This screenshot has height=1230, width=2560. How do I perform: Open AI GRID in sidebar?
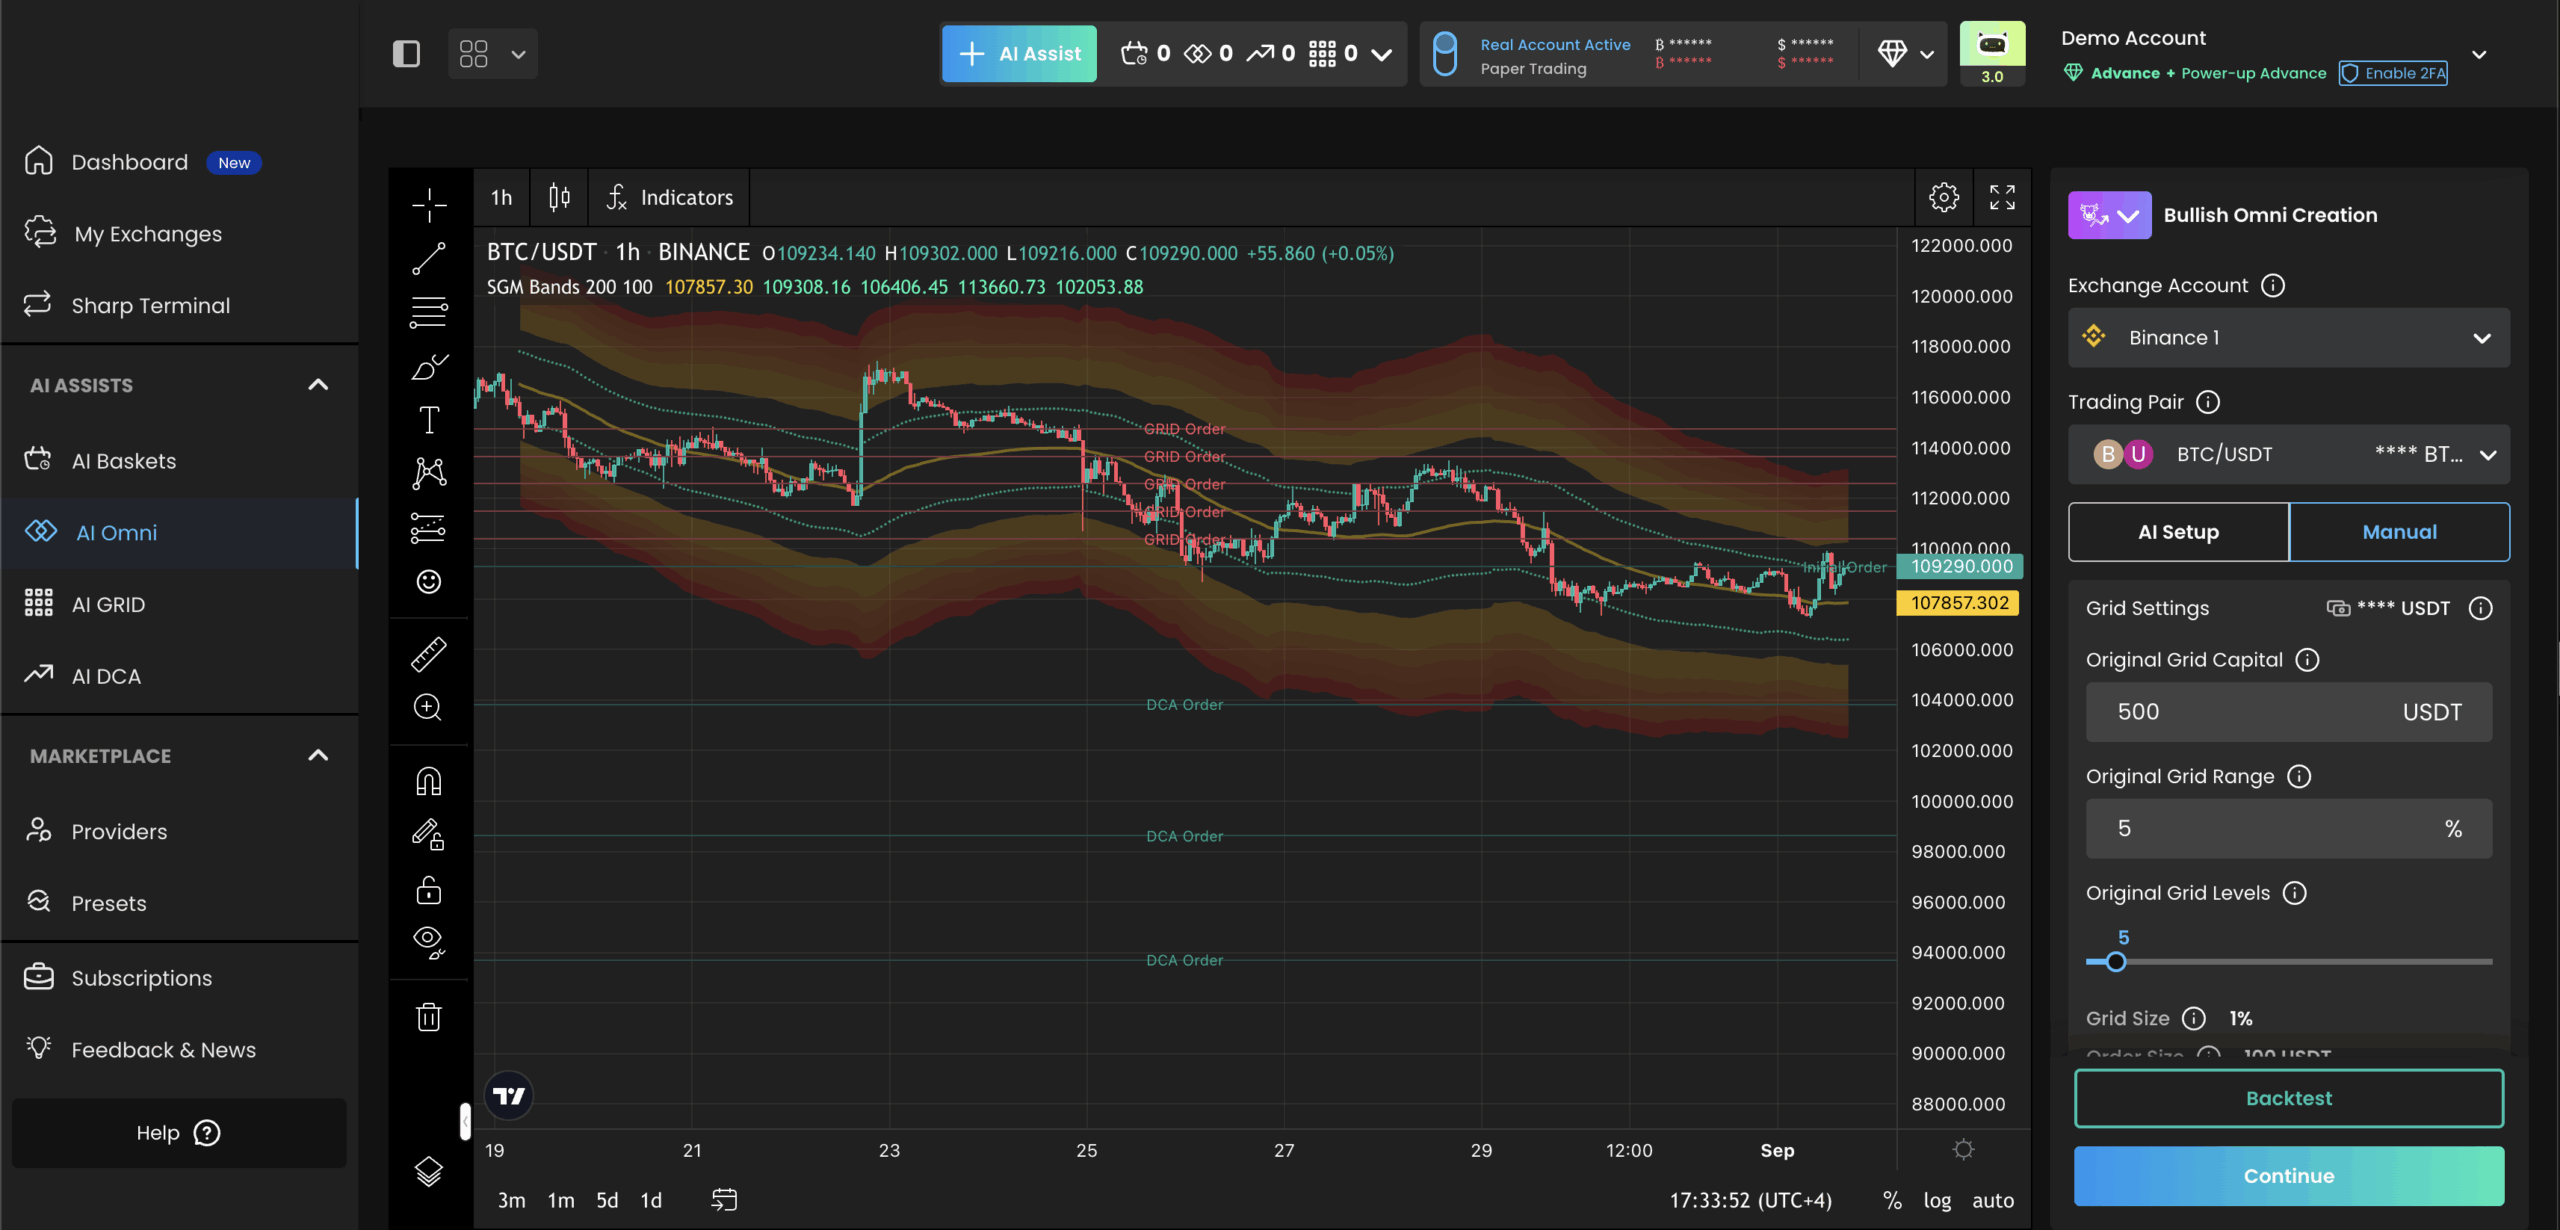click(x=108, y=604)
